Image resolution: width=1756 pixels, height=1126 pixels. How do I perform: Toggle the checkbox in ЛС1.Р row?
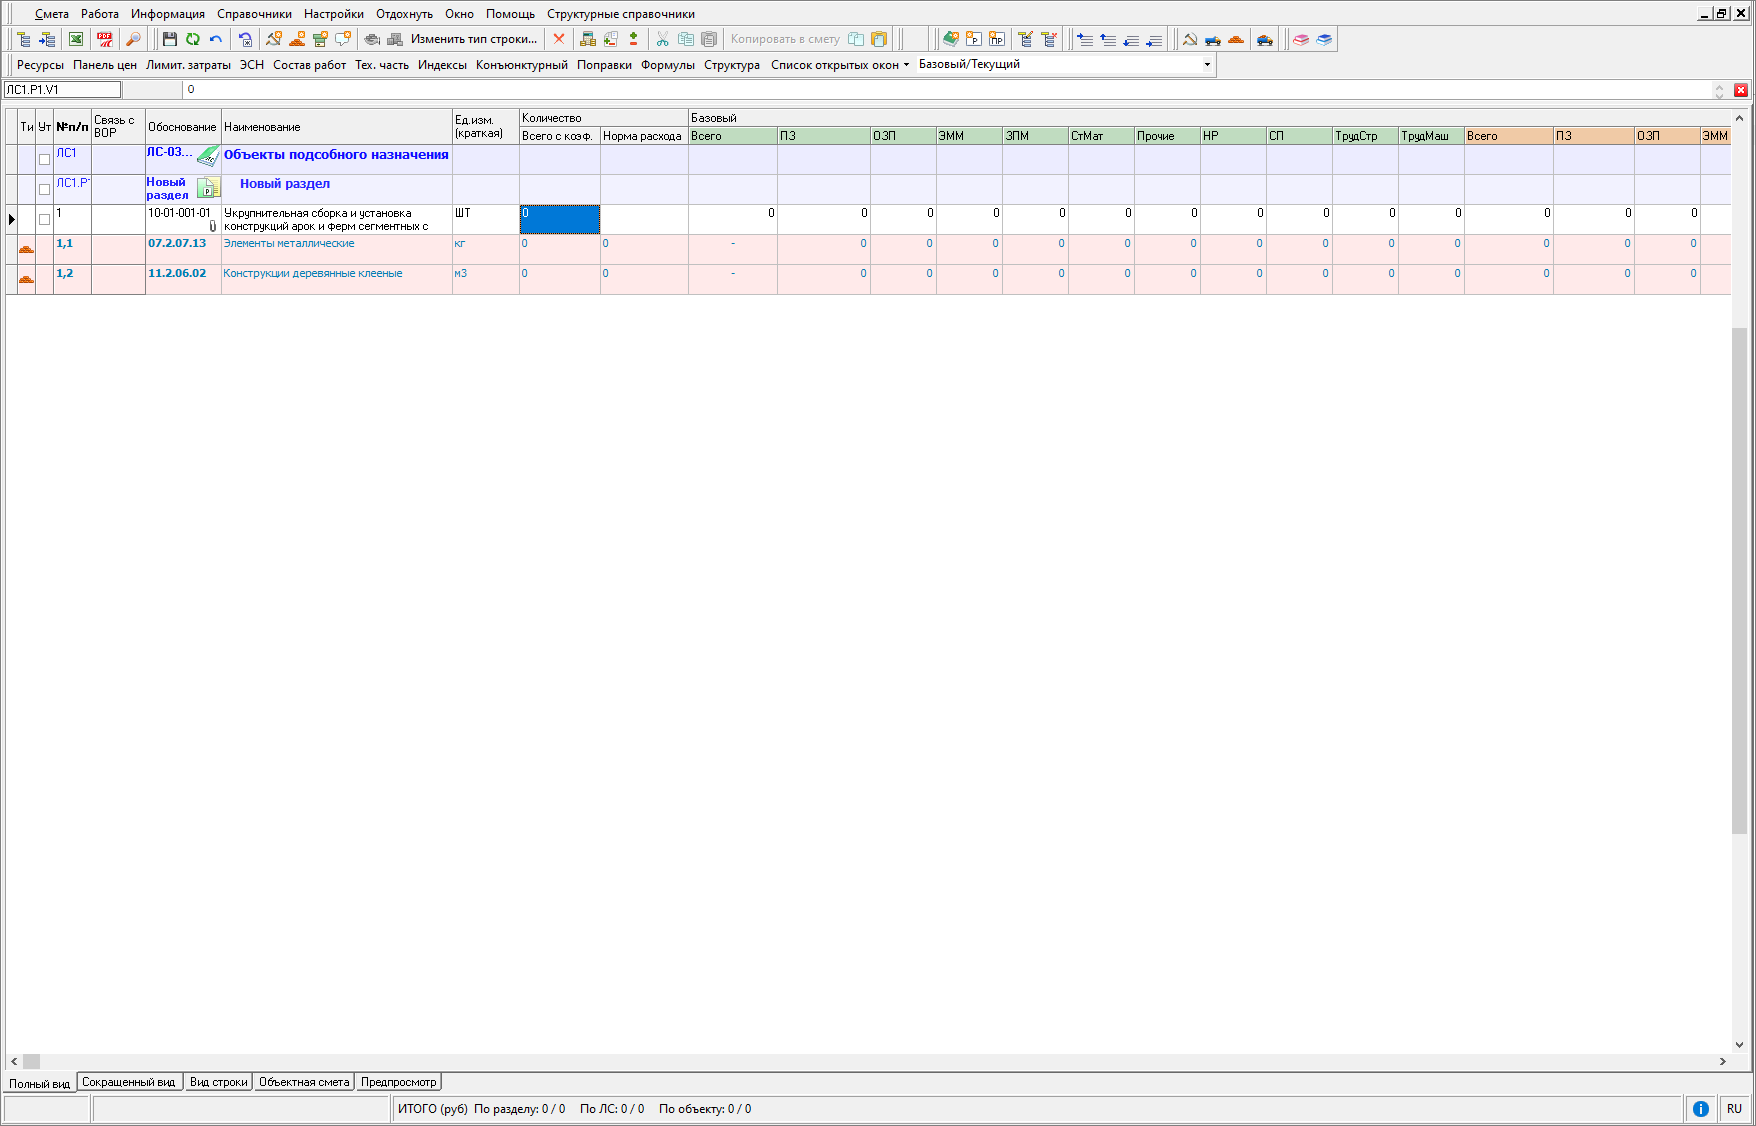click(x=44, y=189)
